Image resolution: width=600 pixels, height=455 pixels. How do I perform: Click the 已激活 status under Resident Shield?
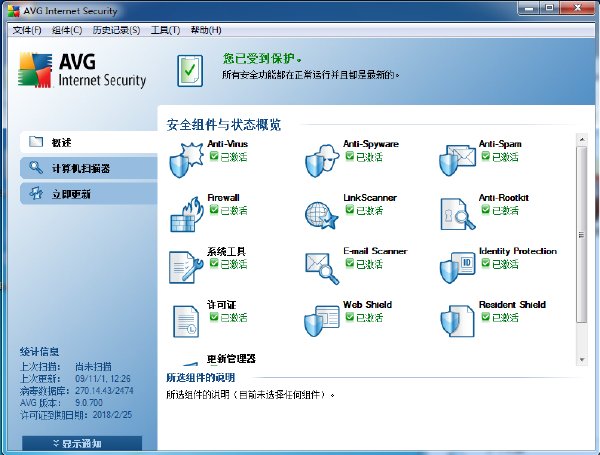click(505, 317)
